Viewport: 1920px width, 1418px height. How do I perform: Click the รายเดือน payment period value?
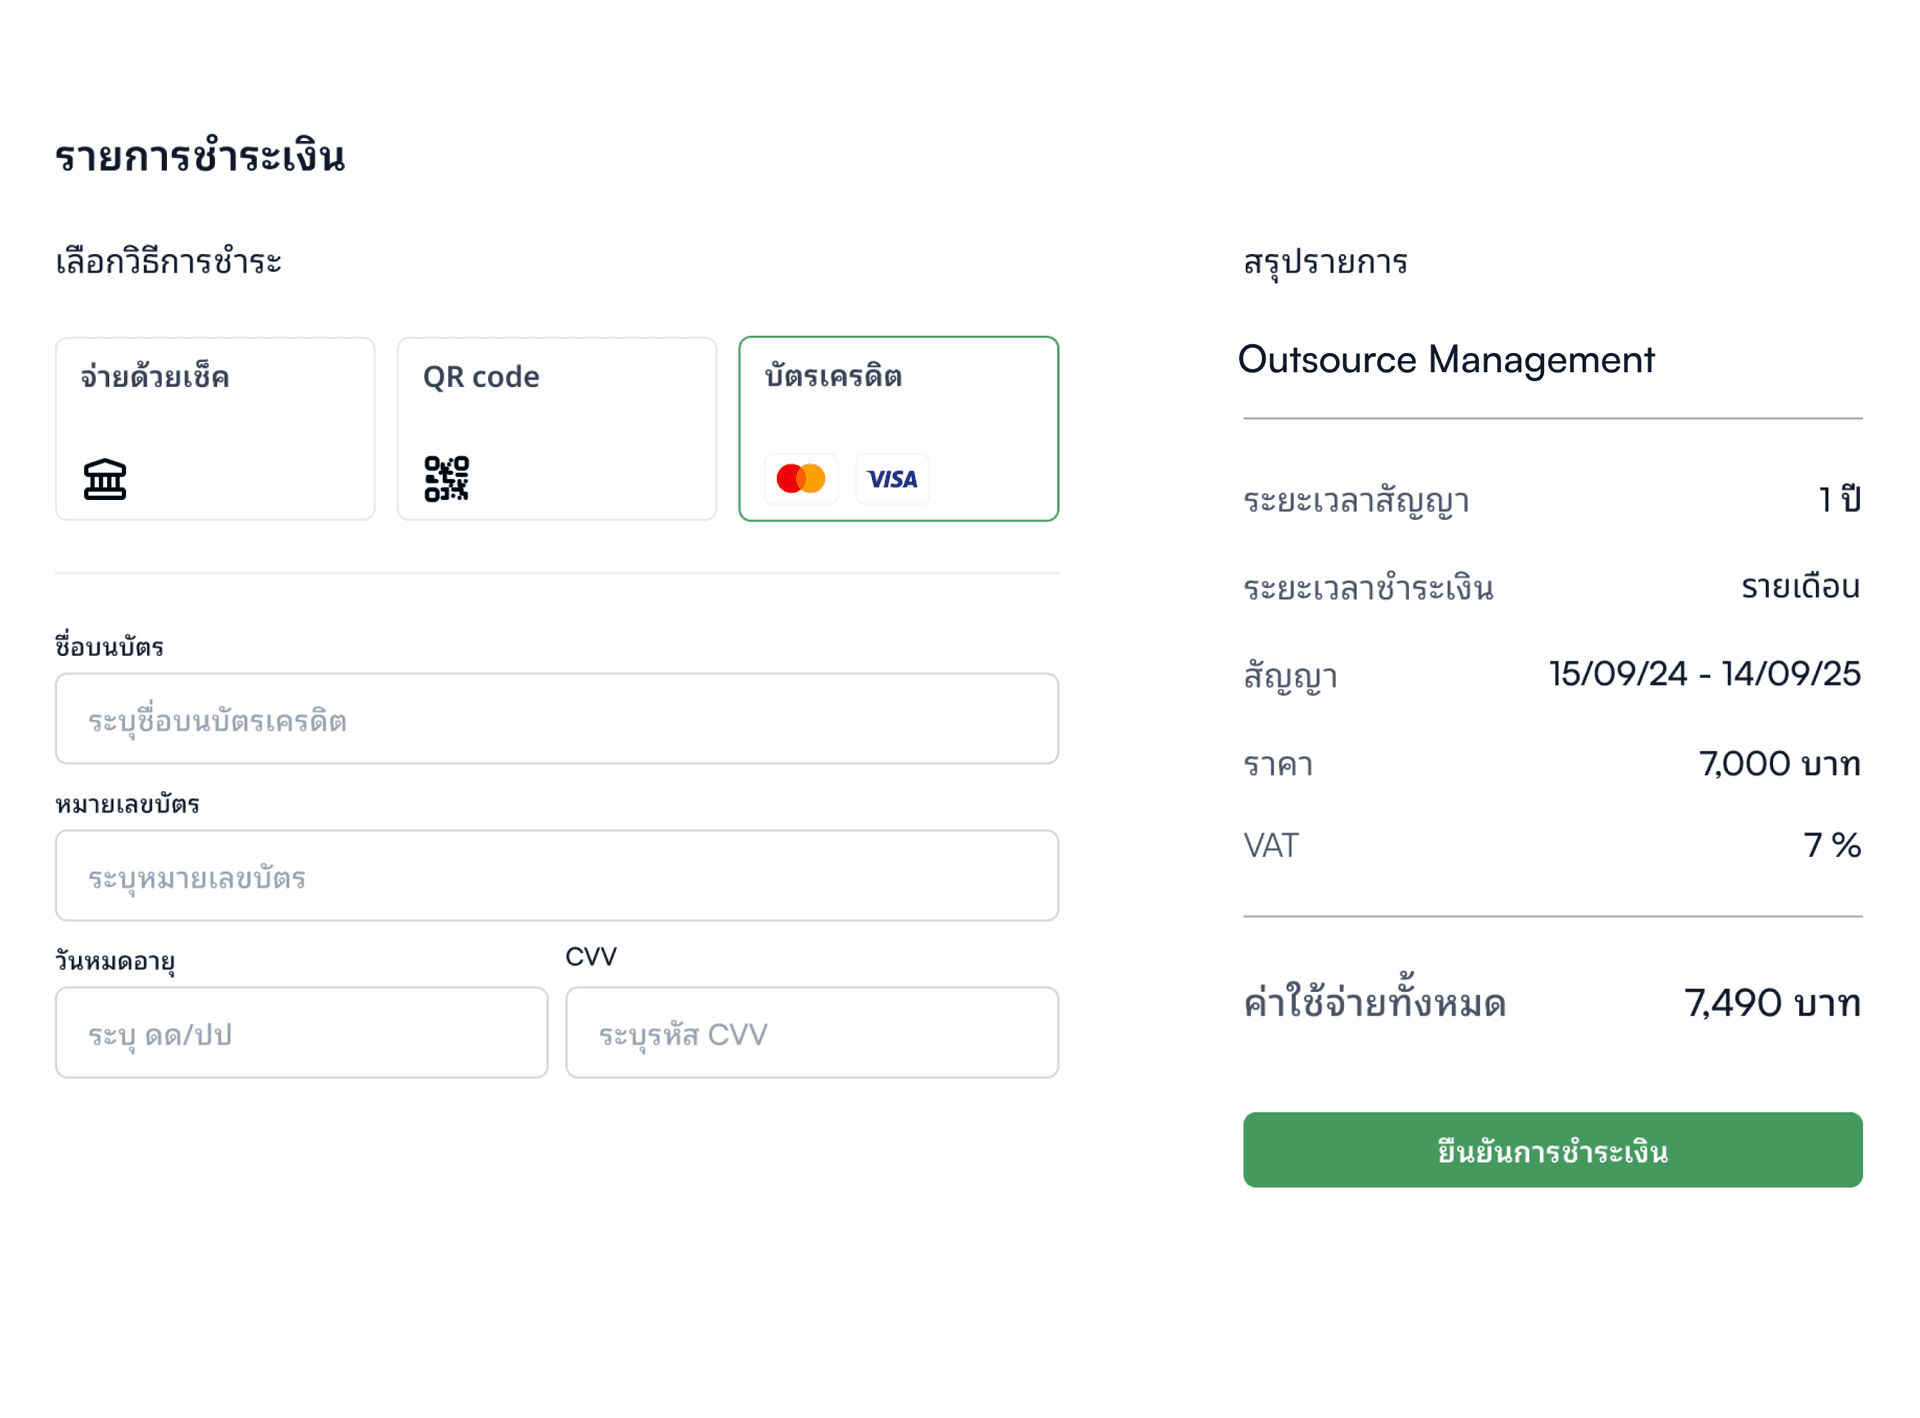click(1800, 587)
